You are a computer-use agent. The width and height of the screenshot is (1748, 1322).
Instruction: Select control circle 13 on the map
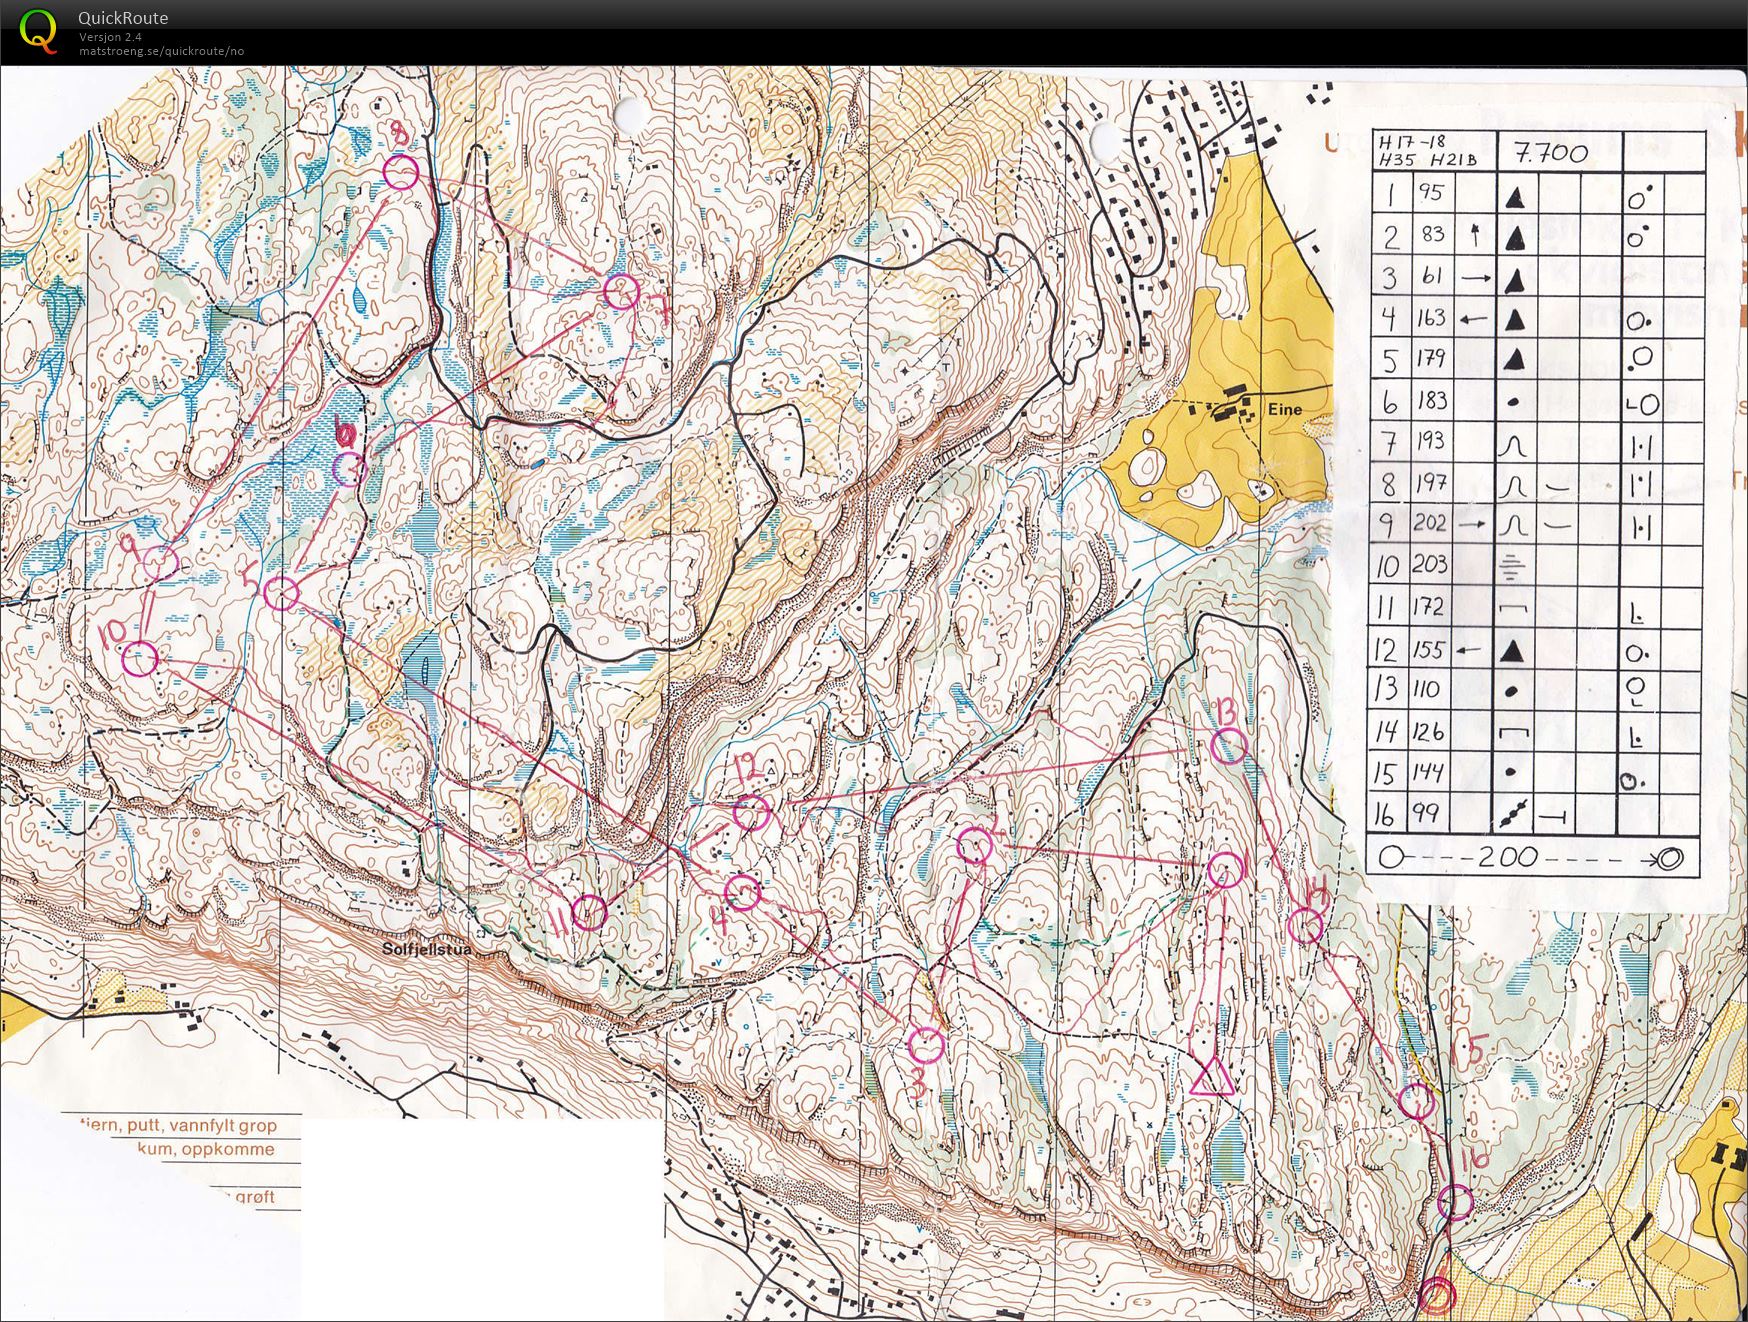pos(1229,746)
